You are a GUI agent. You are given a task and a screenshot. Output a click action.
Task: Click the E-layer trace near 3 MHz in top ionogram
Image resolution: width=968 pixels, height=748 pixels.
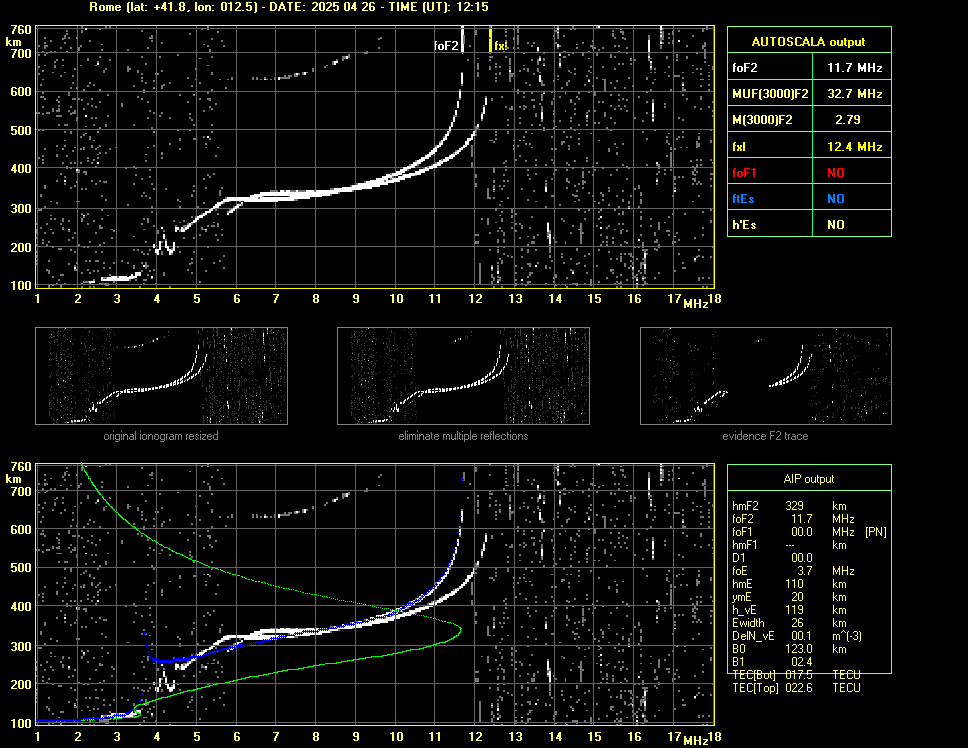click(119, 278)
